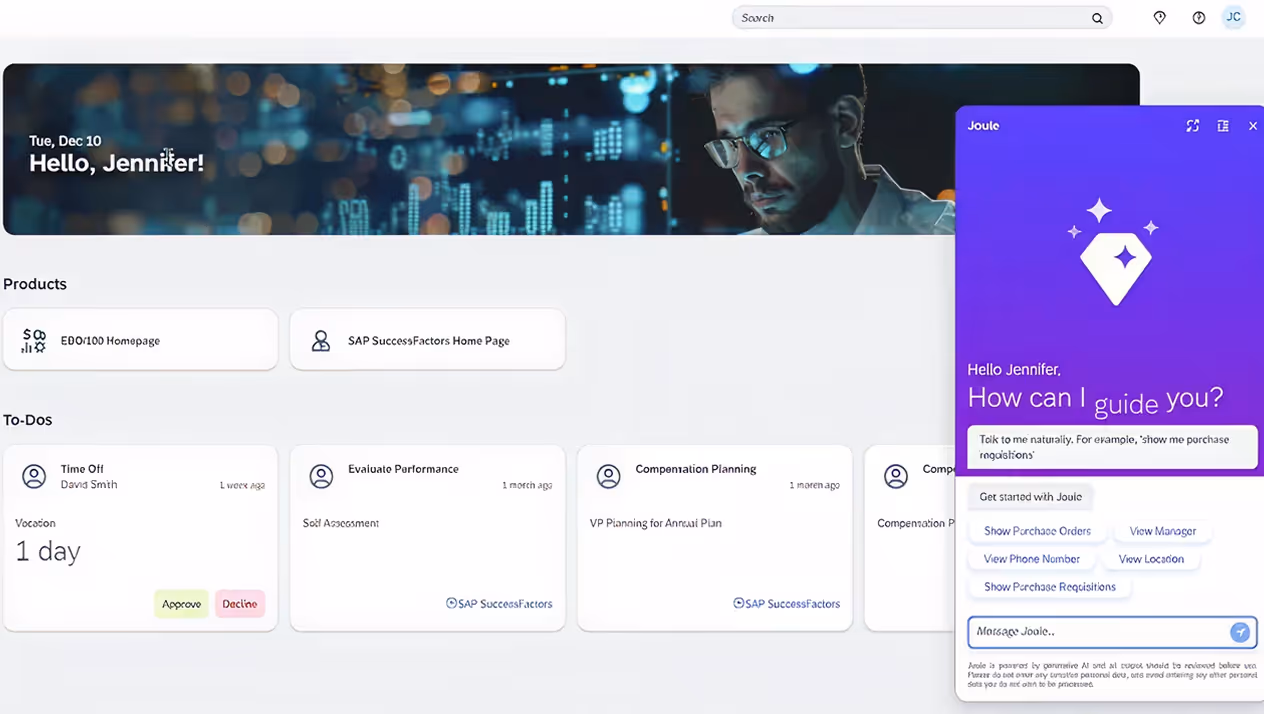Select the View Manager suggestion
1264x714 pixels.
pyautogui.click(x=1163, y=531)
